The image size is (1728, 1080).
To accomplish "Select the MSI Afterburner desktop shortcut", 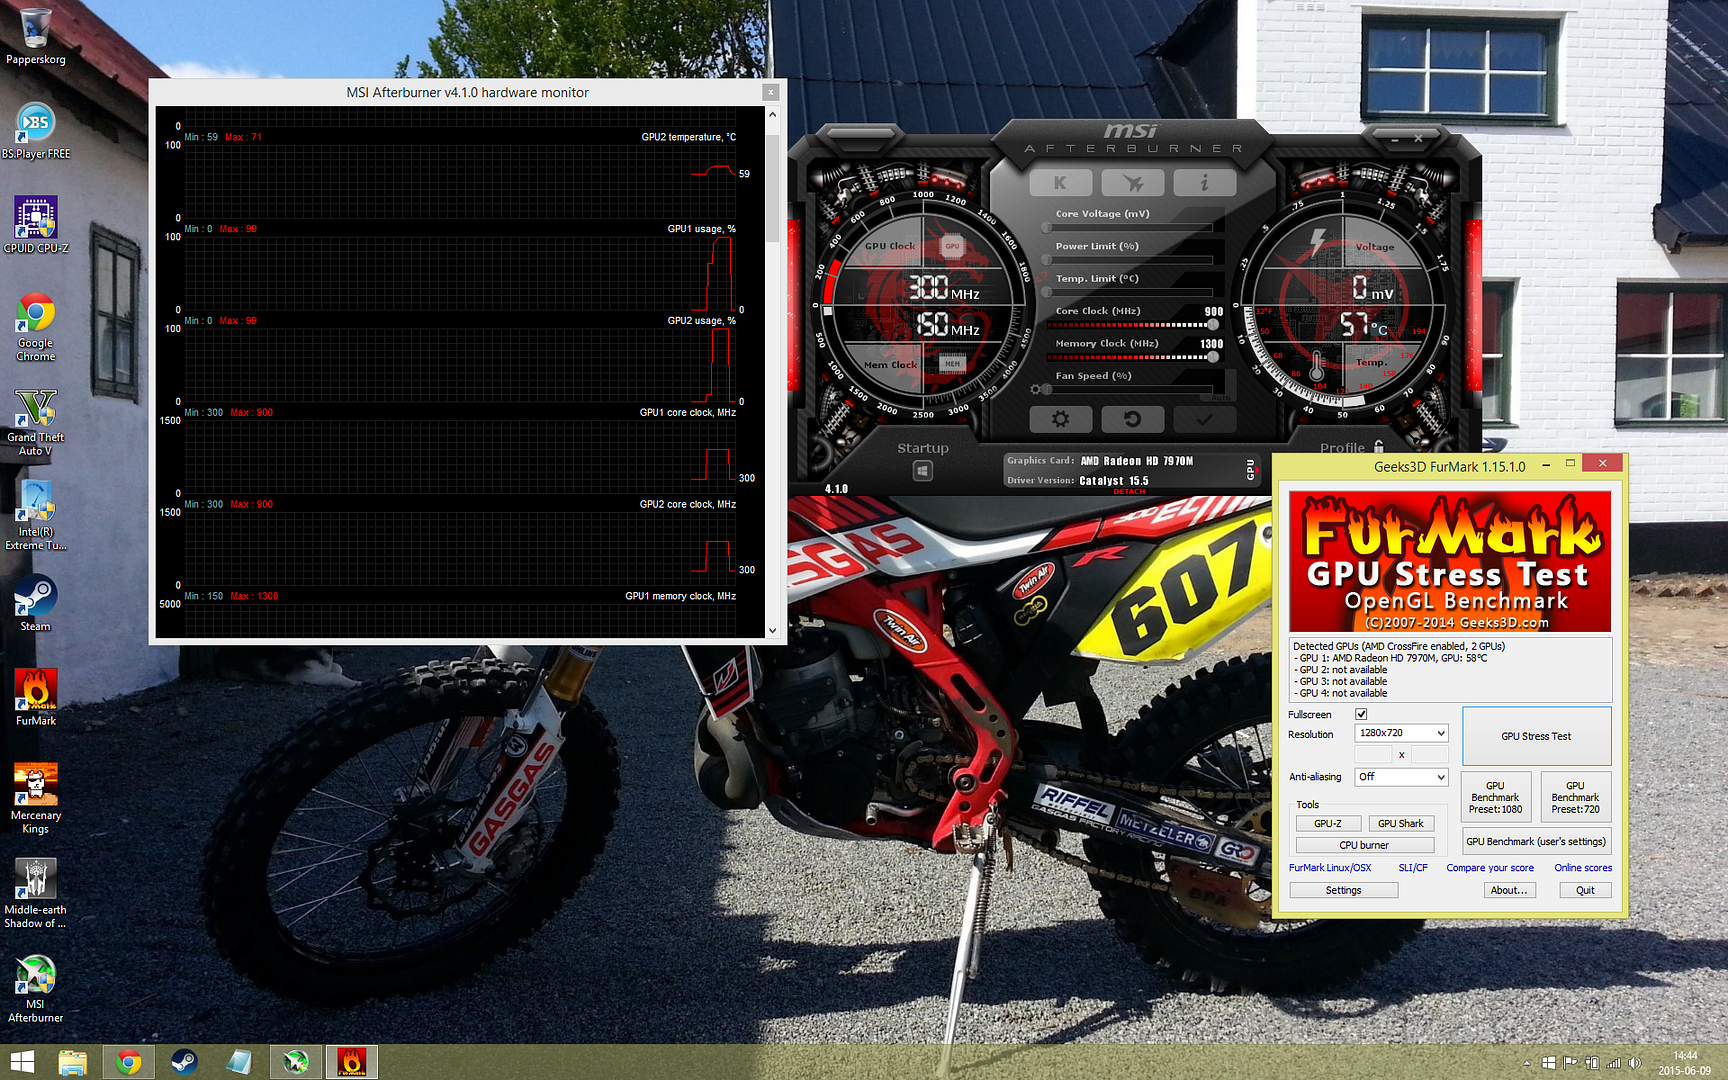I will click(36, 987).
